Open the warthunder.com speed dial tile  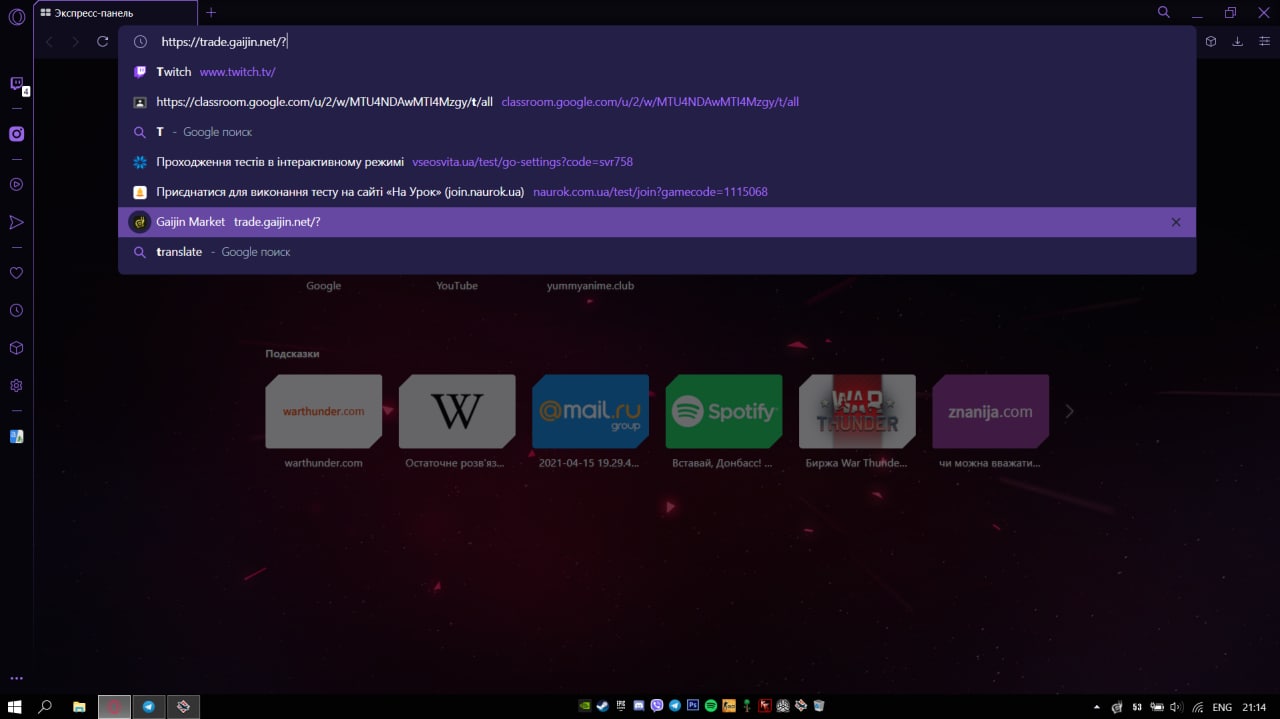pos(323,411)
